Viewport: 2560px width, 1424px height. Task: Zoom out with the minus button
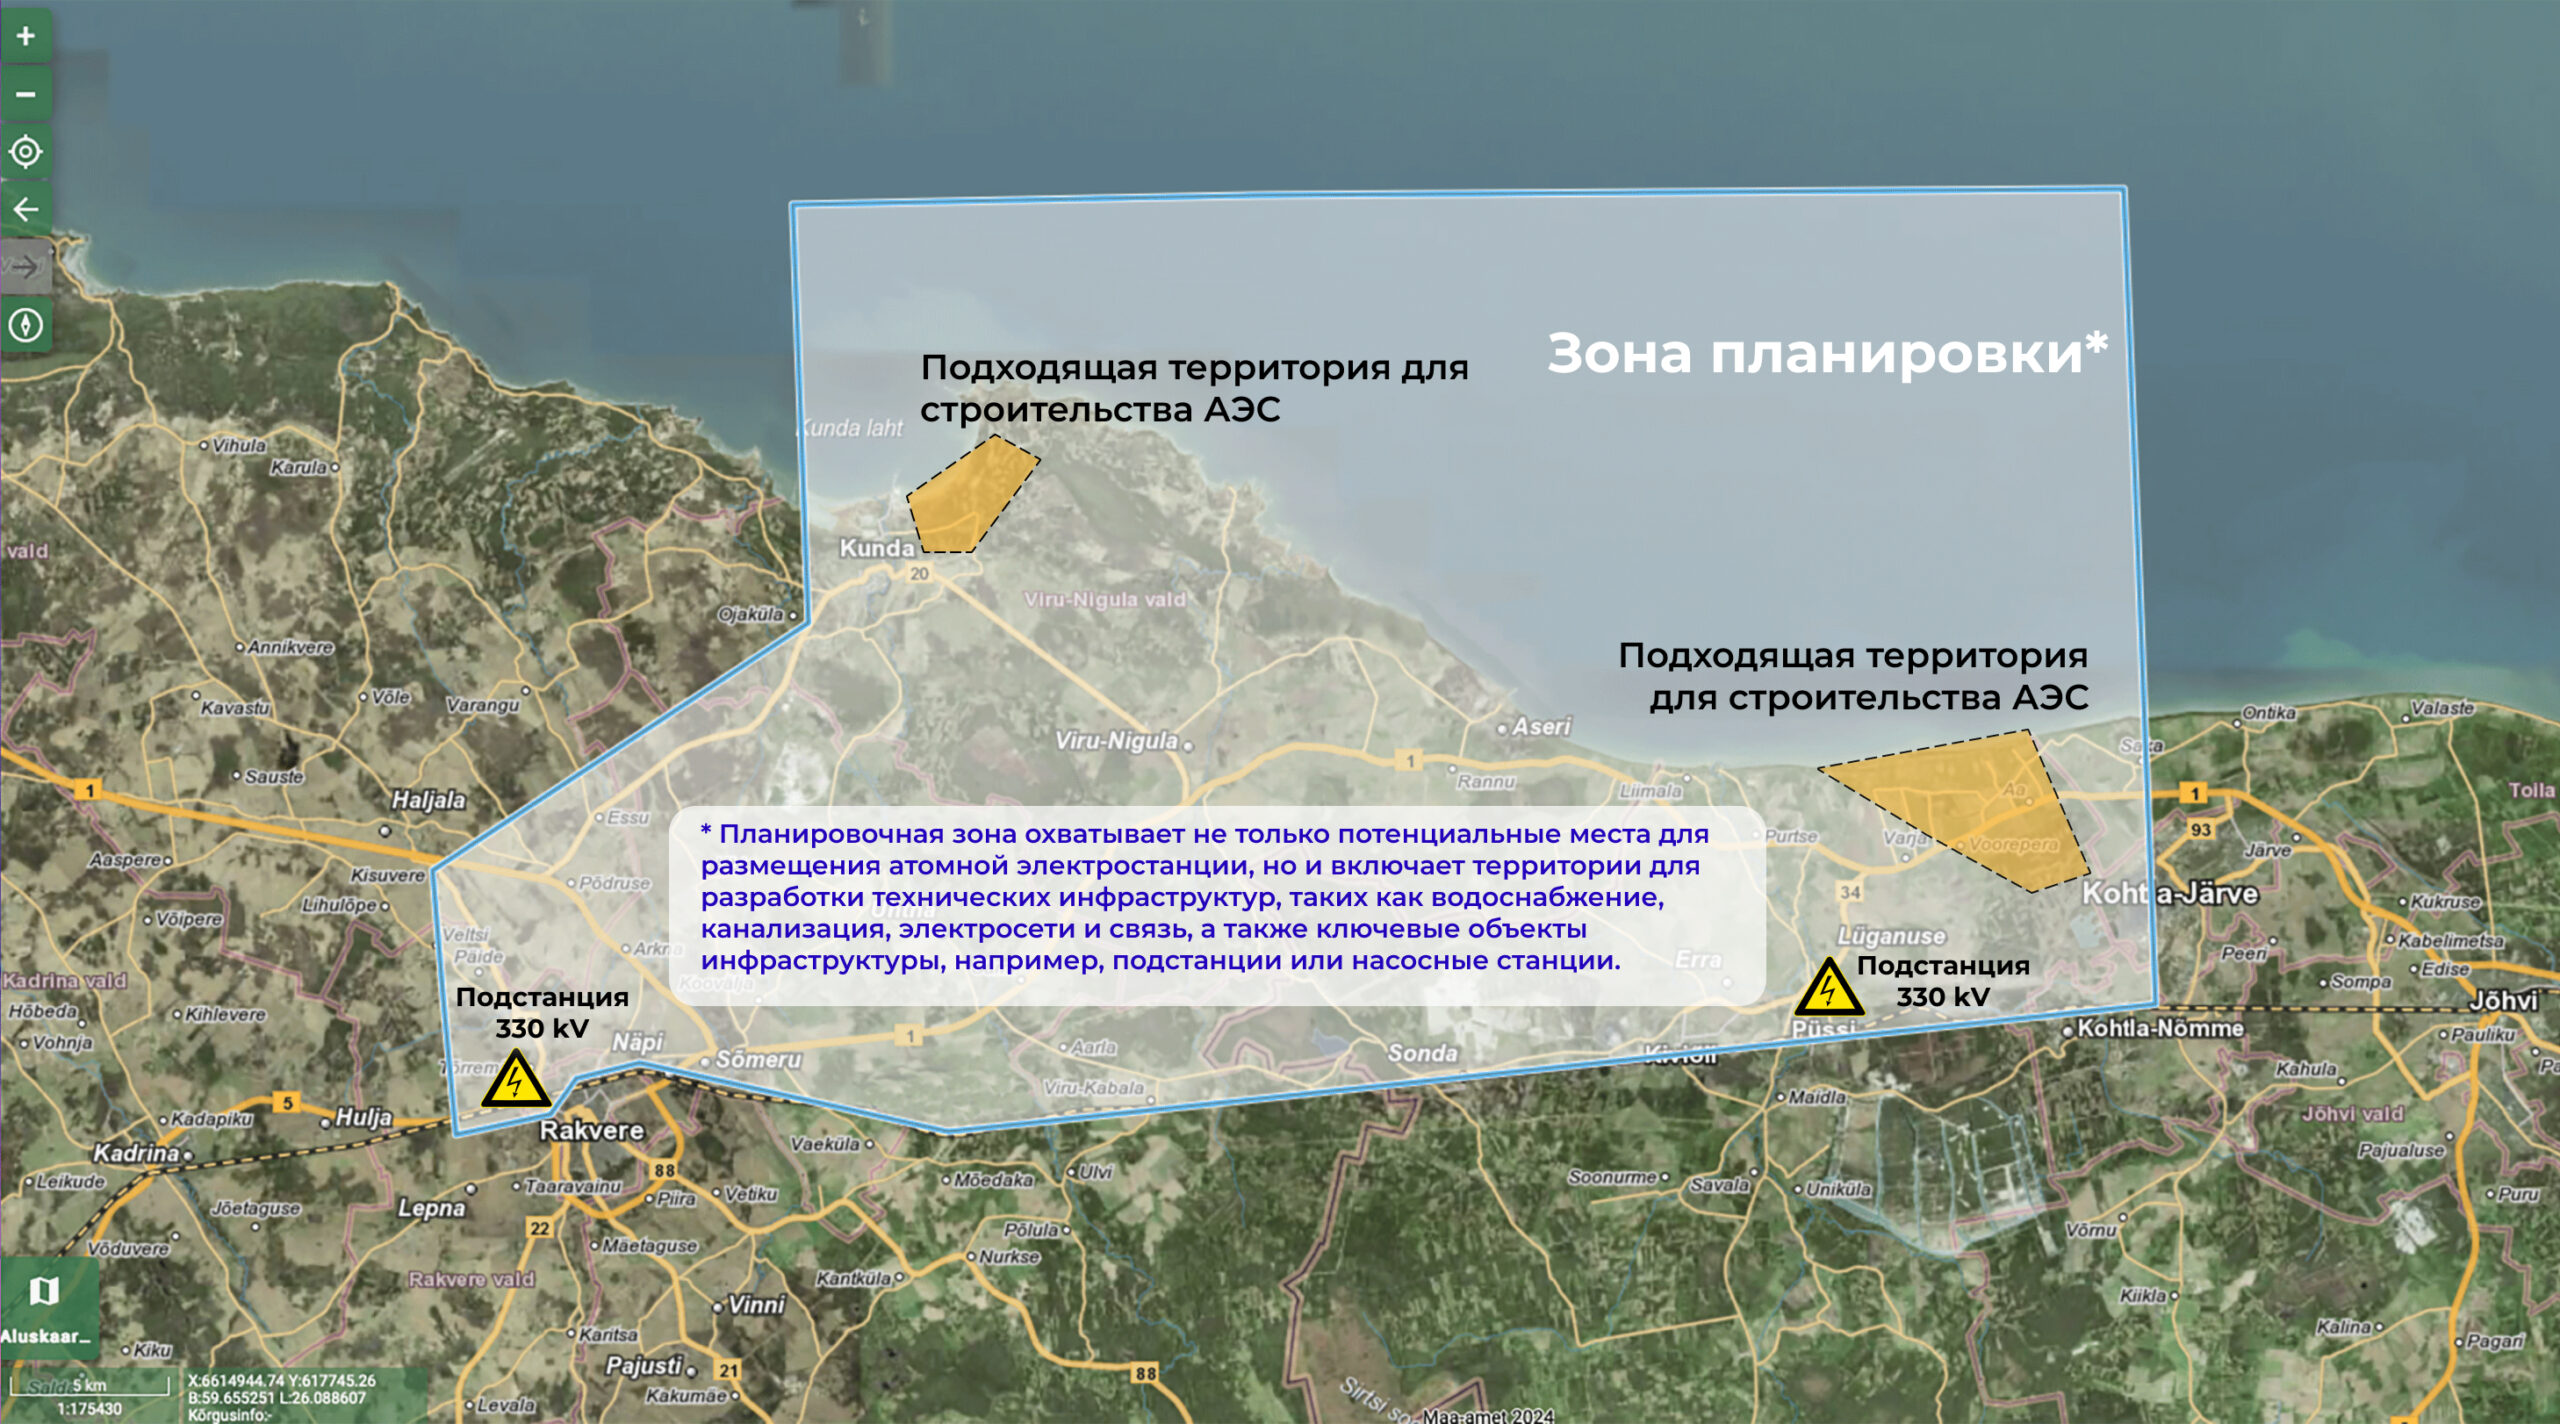(x=26, y=94)
